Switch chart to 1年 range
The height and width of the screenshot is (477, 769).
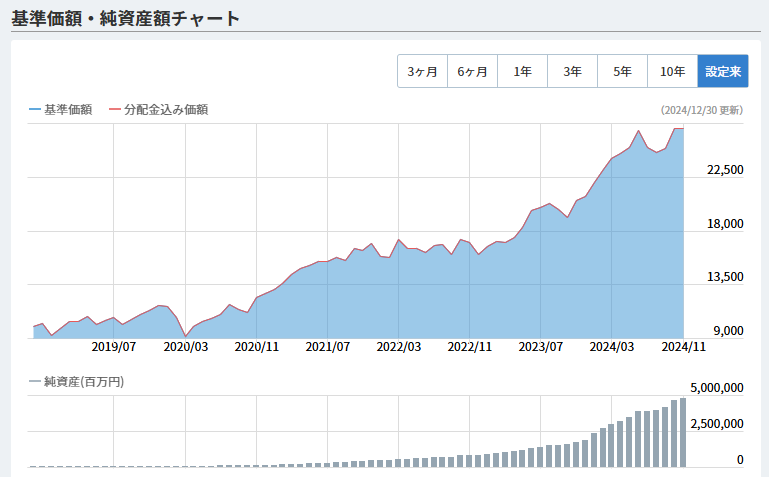(x=522, y=72)
